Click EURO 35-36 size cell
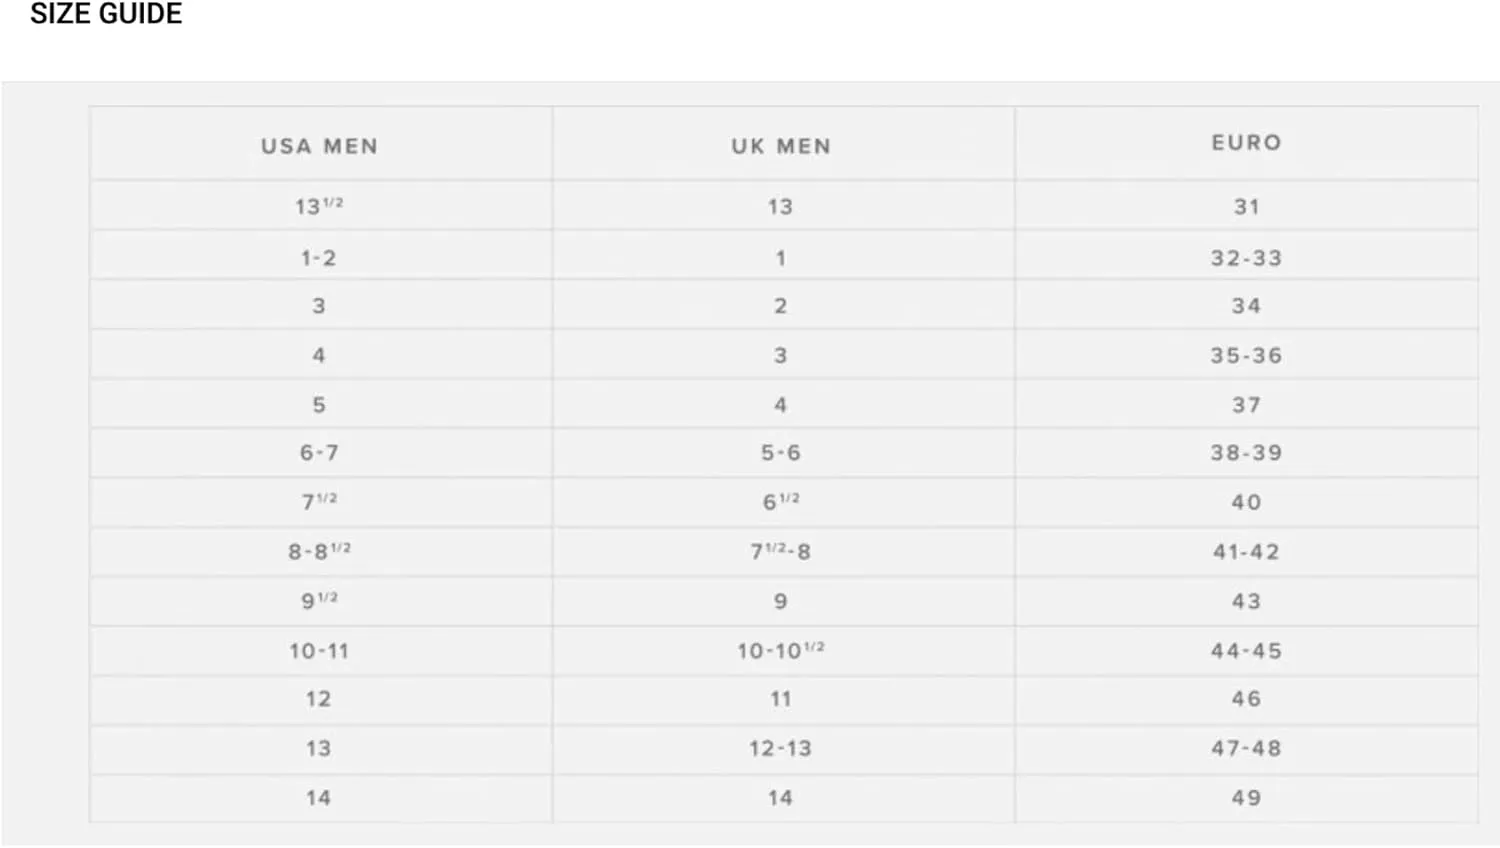The image size is (1500, 848). [1246, 355]
